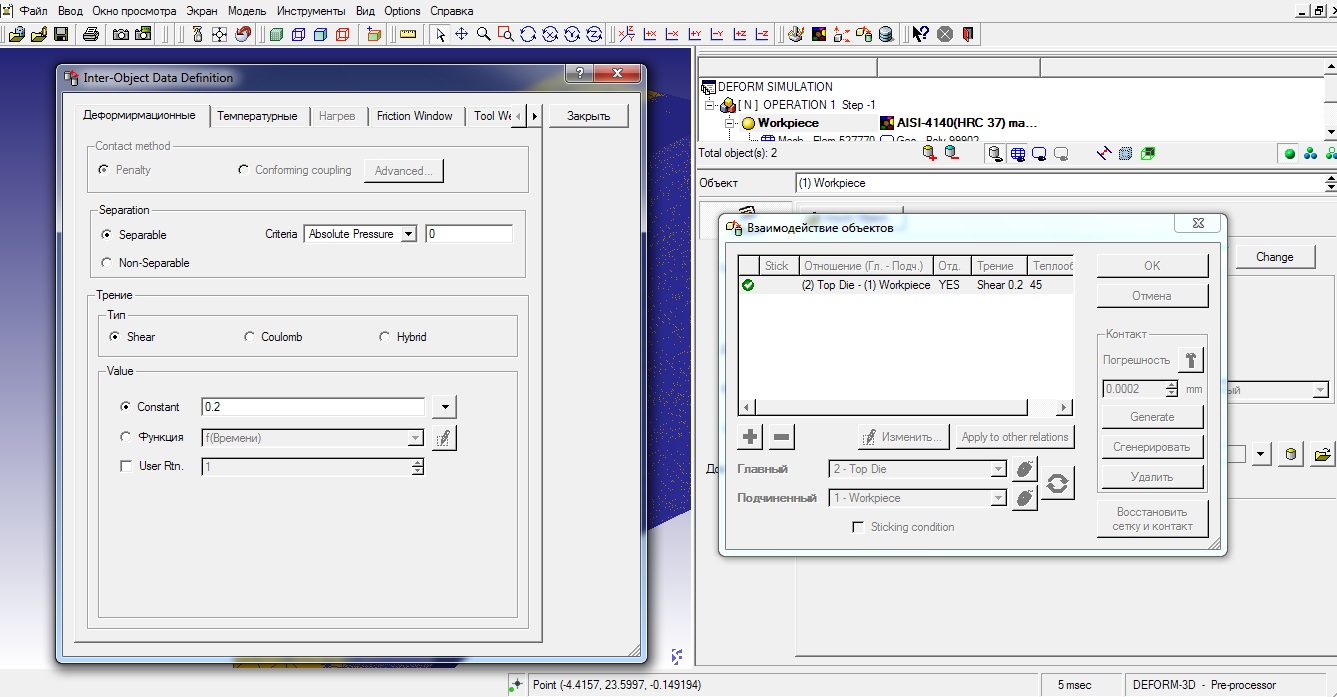Viewport: 1337px width, 697px height.
Task: Click the rotate about X icon
Action: 550,34
